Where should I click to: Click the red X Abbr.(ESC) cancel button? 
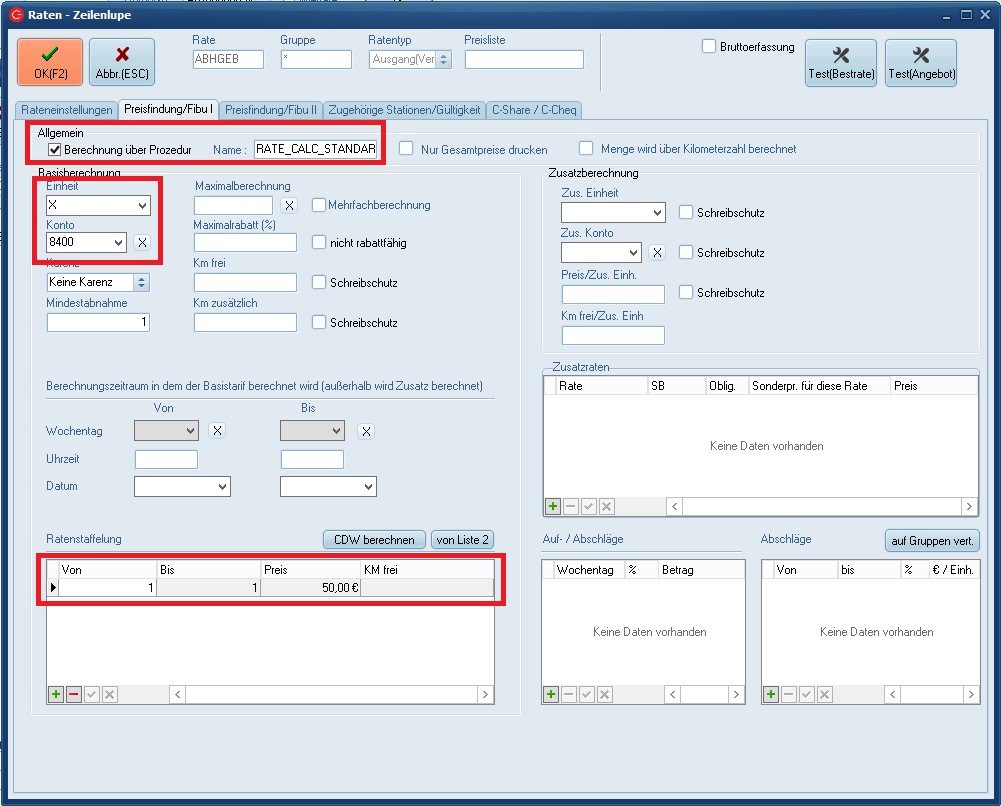point(122,62)
